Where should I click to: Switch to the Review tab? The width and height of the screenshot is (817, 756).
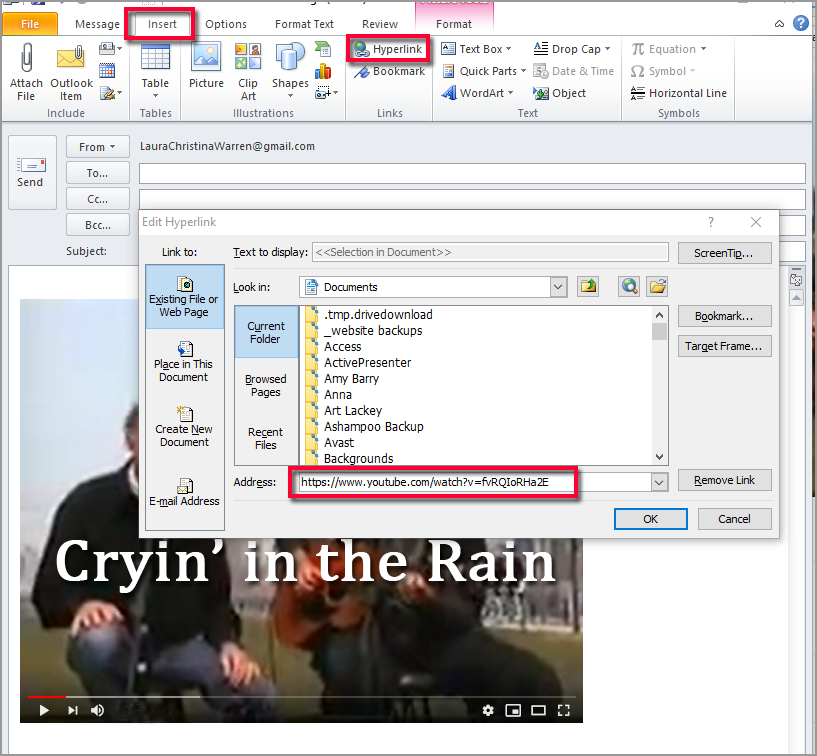380,24
